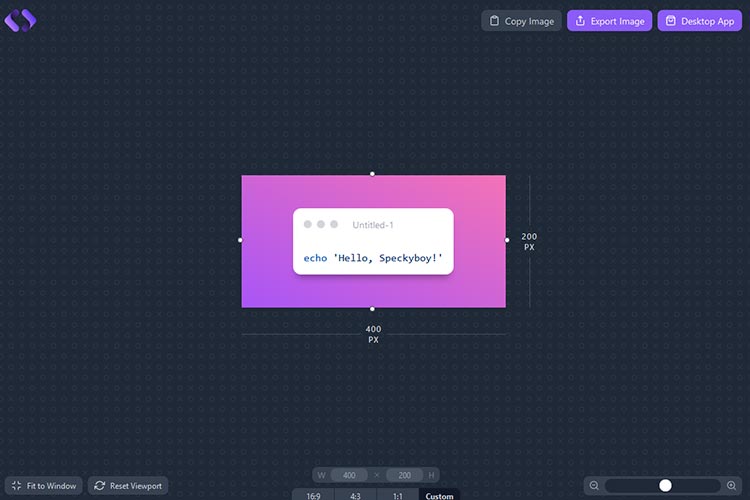The width and height of the screenshot is (750, 500).
Task: Choose the 4:3 aspect ratio tab
Action: coord(356,495)
